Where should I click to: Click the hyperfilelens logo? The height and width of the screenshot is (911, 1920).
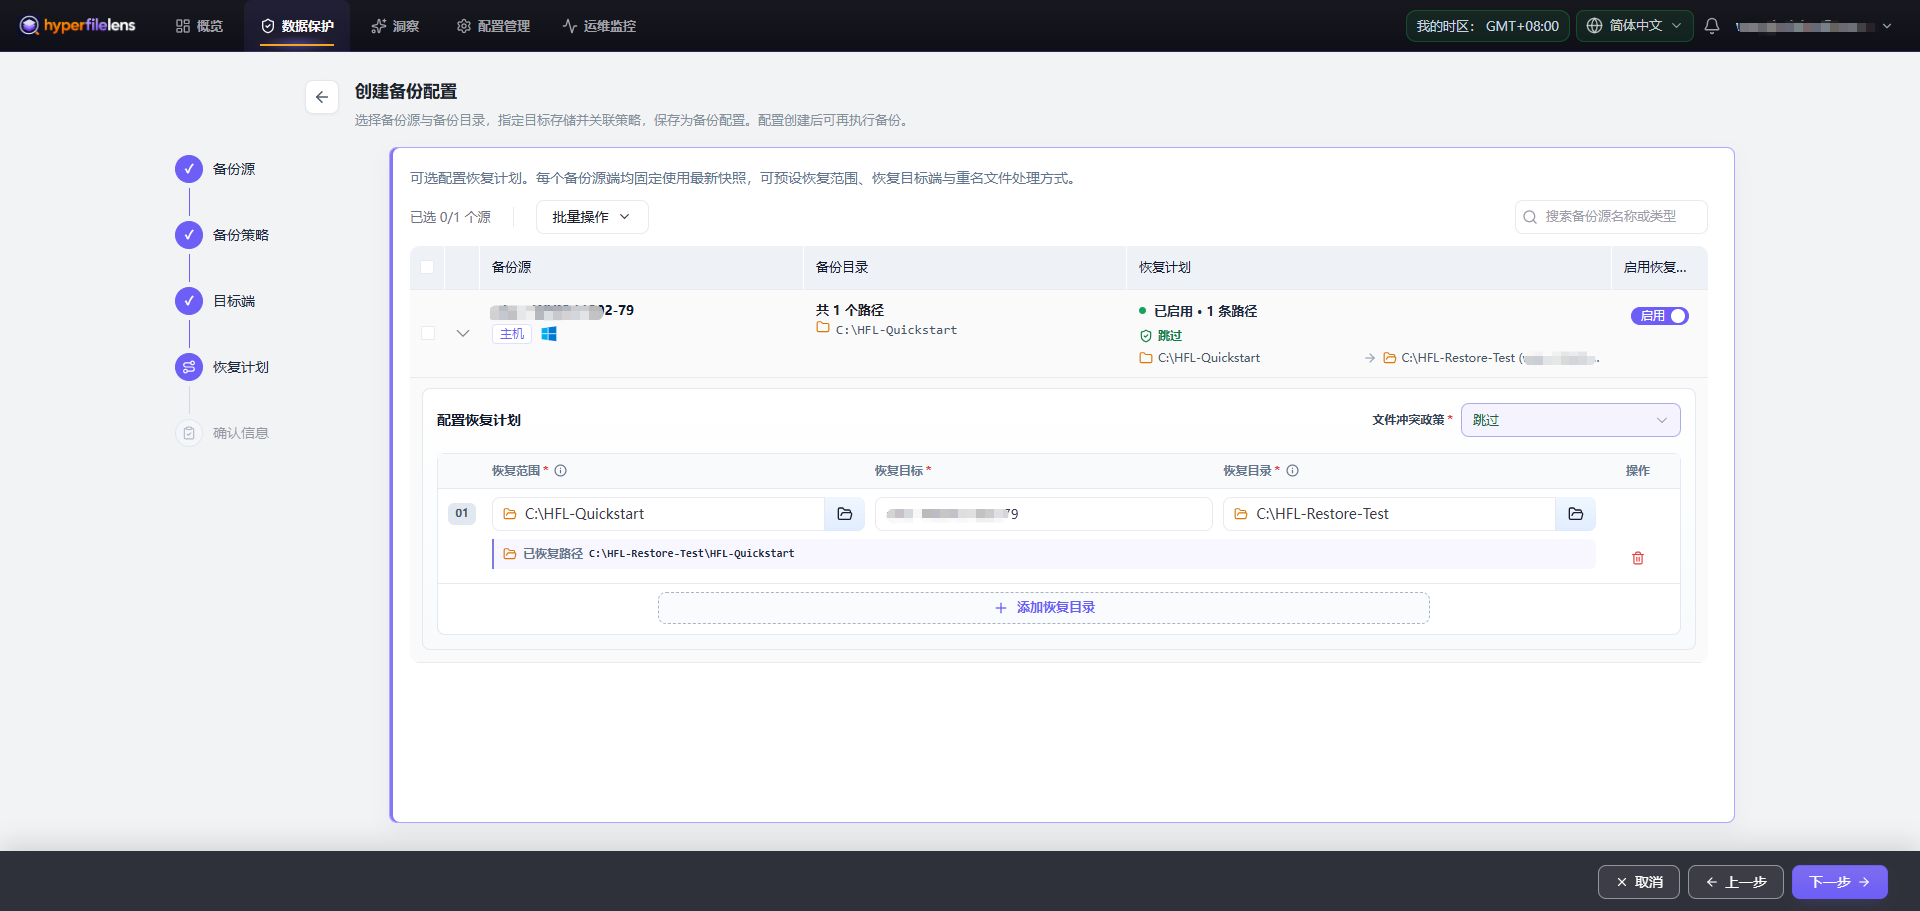[77, 25]
